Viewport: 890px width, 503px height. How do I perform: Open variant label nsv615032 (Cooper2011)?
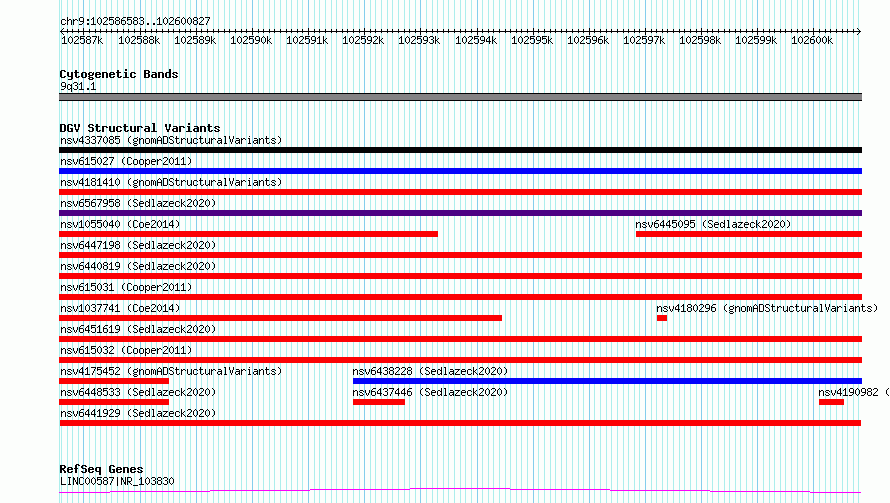pyautogui.click(x=126, y=350)
